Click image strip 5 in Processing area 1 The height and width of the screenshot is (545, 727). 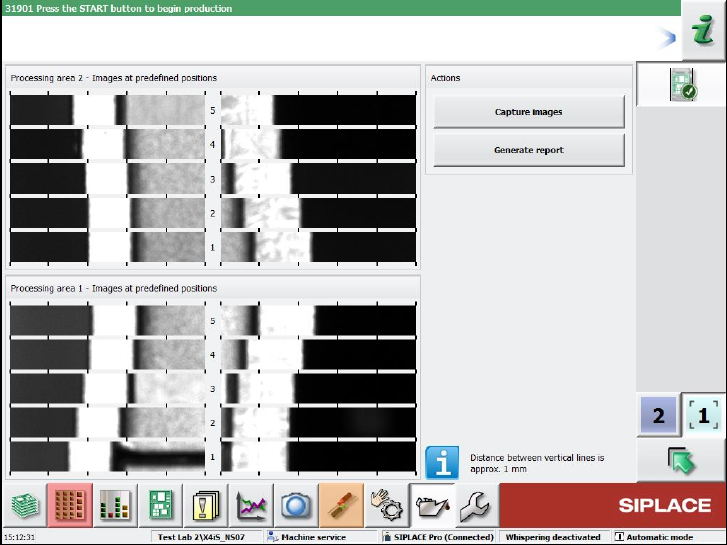[x=213, y=321]
